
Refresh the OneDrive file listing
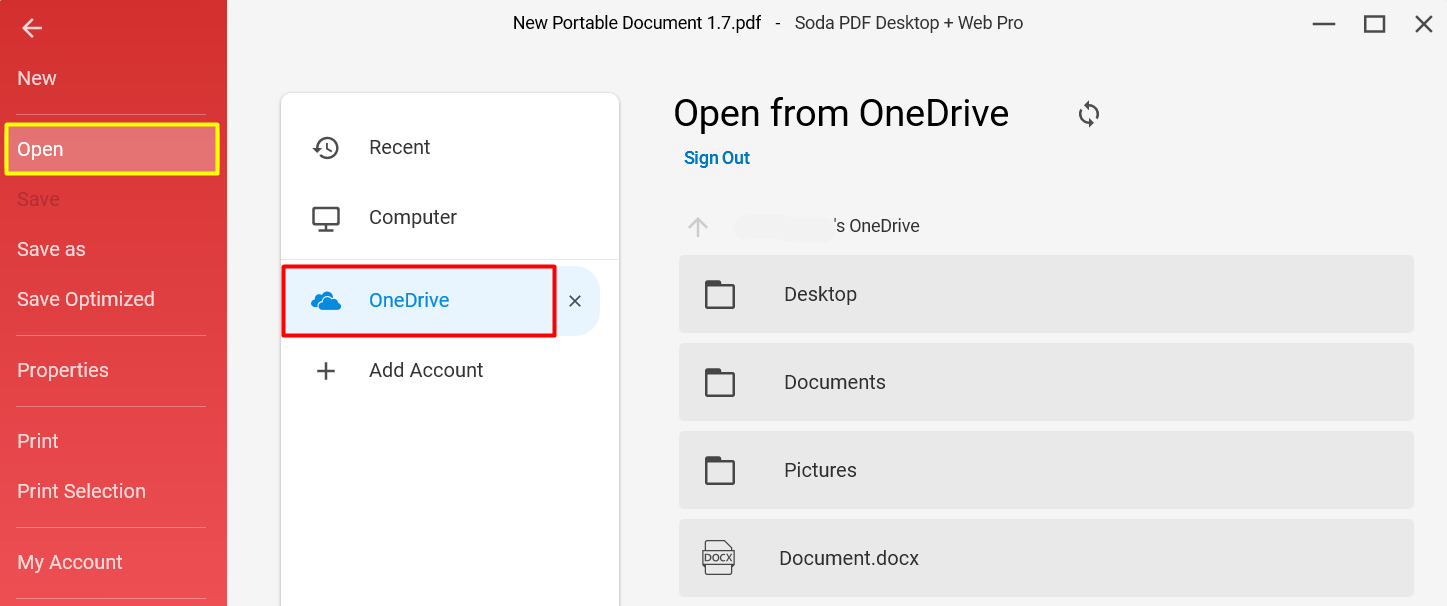tap(1088, 114)
